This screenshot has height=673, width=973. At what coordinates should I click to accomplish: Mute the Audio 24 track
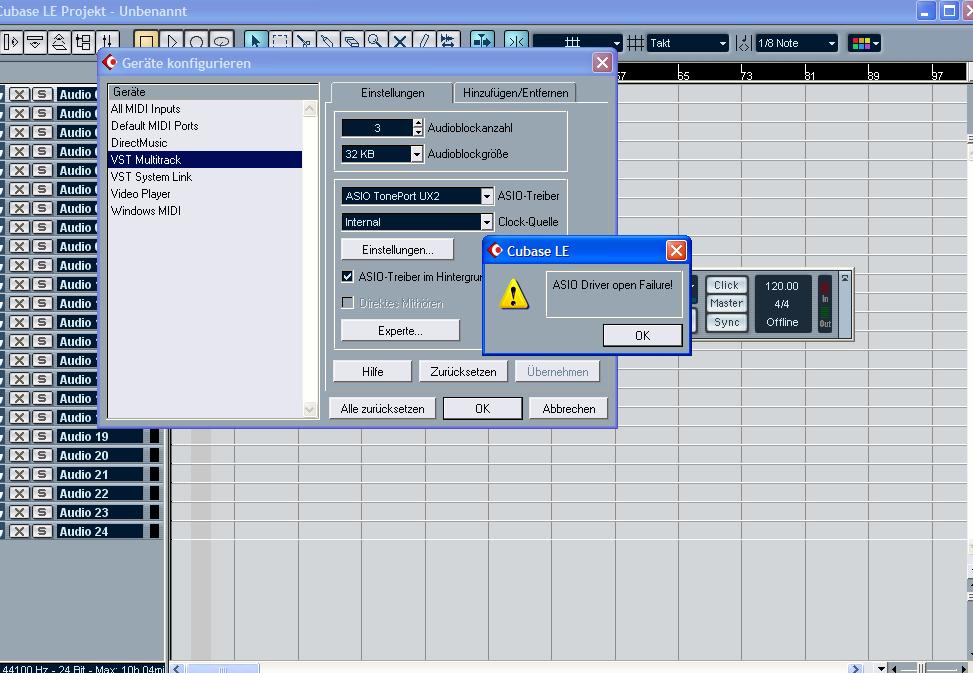point(19,531)
